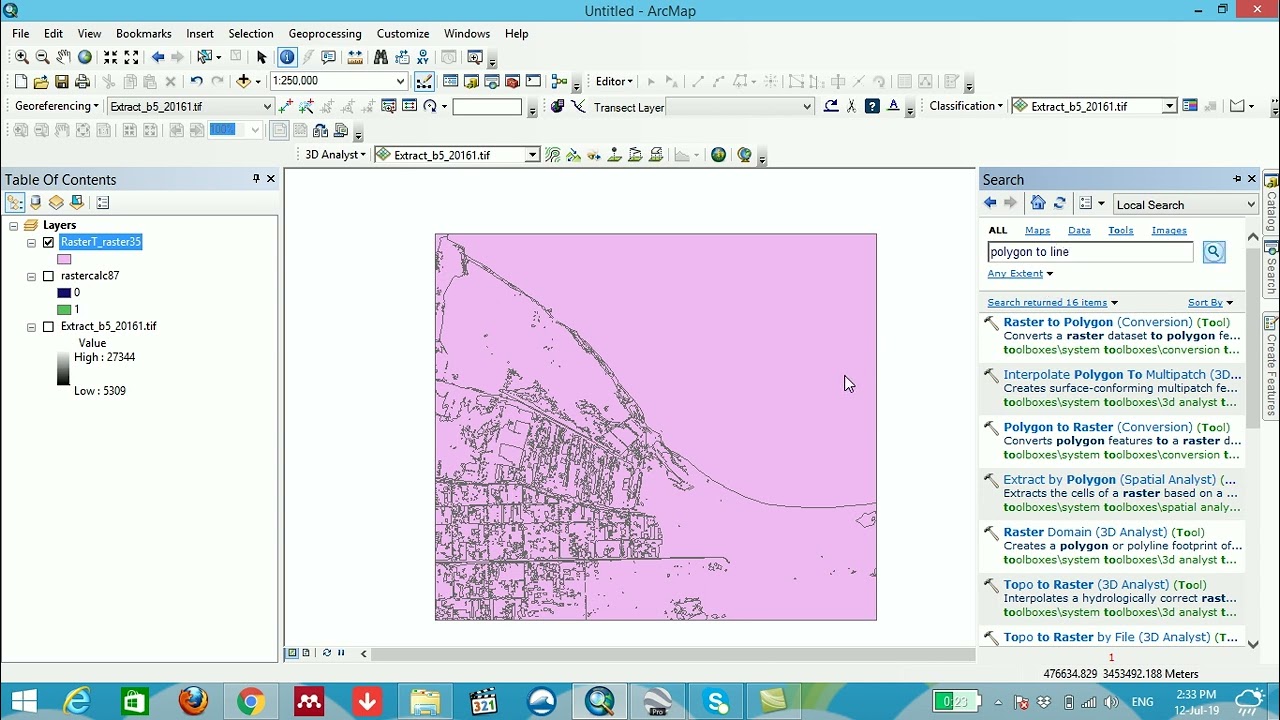This screenshot has height=720, width=1280.
Task: Activate the Pan hand tool
Action: [x=63, y=57]
